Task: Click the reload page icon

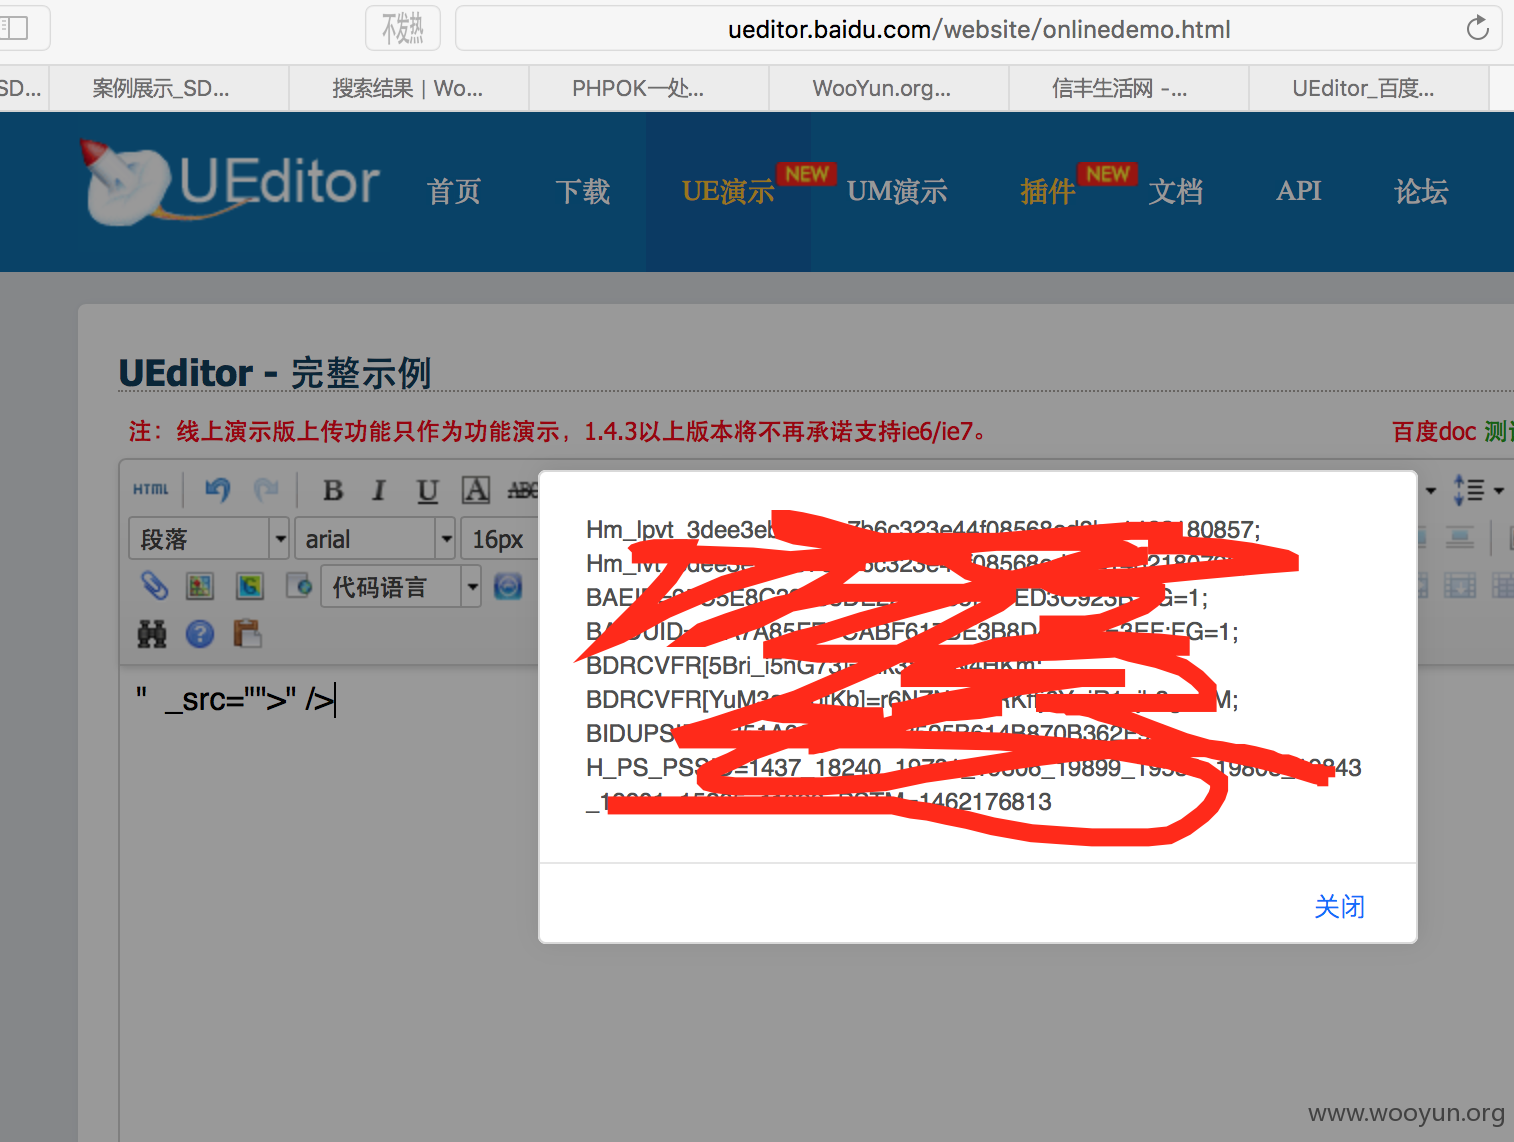Action: tap(1477, 28)
